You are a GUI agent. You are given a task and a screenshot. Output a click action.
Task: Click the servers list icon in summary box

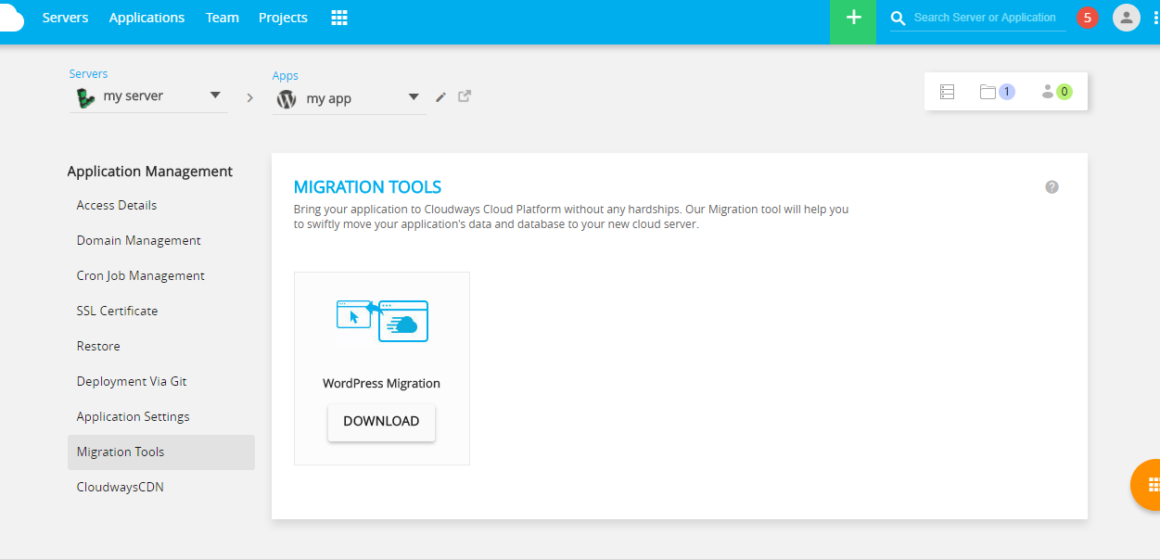tap(947, 92)
